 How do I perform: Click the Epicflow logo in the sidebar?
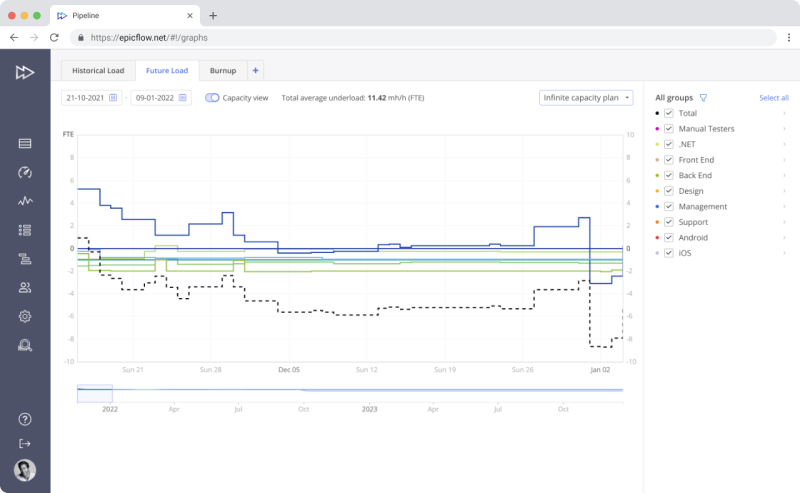pos(25,71)
